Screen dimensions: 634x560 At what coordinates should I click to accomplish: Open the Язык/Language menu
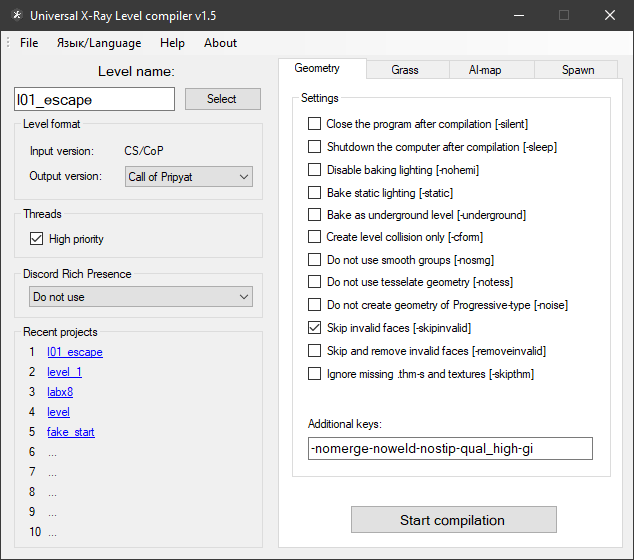click(99, 43)
